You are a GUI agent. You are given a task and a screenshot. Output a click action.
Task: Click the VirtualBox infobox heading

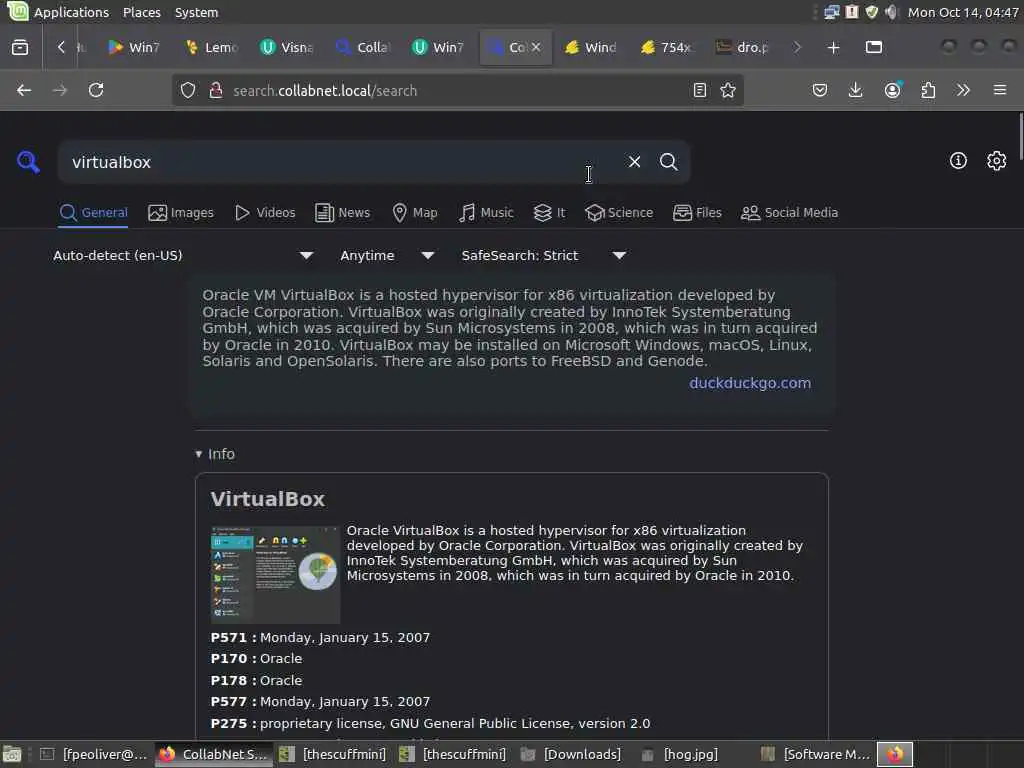pos(268,499)
